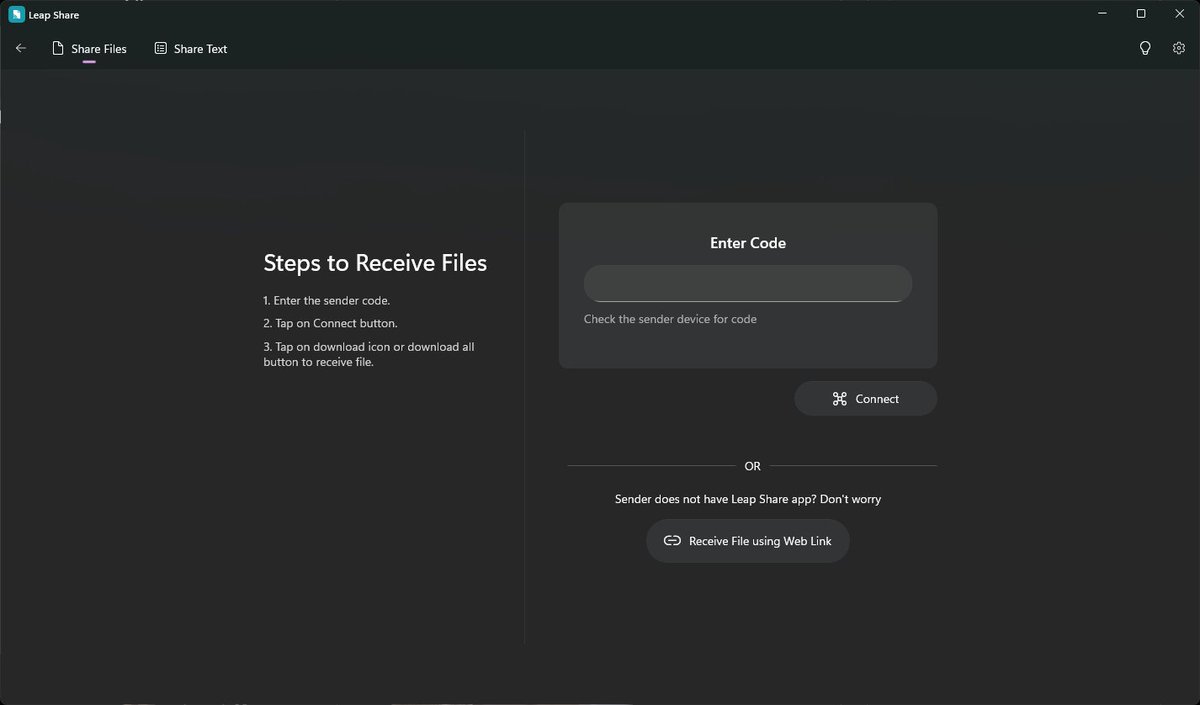Click the 'Enter Code' heading
The image size is (1200, 705).
pos(748,243)
